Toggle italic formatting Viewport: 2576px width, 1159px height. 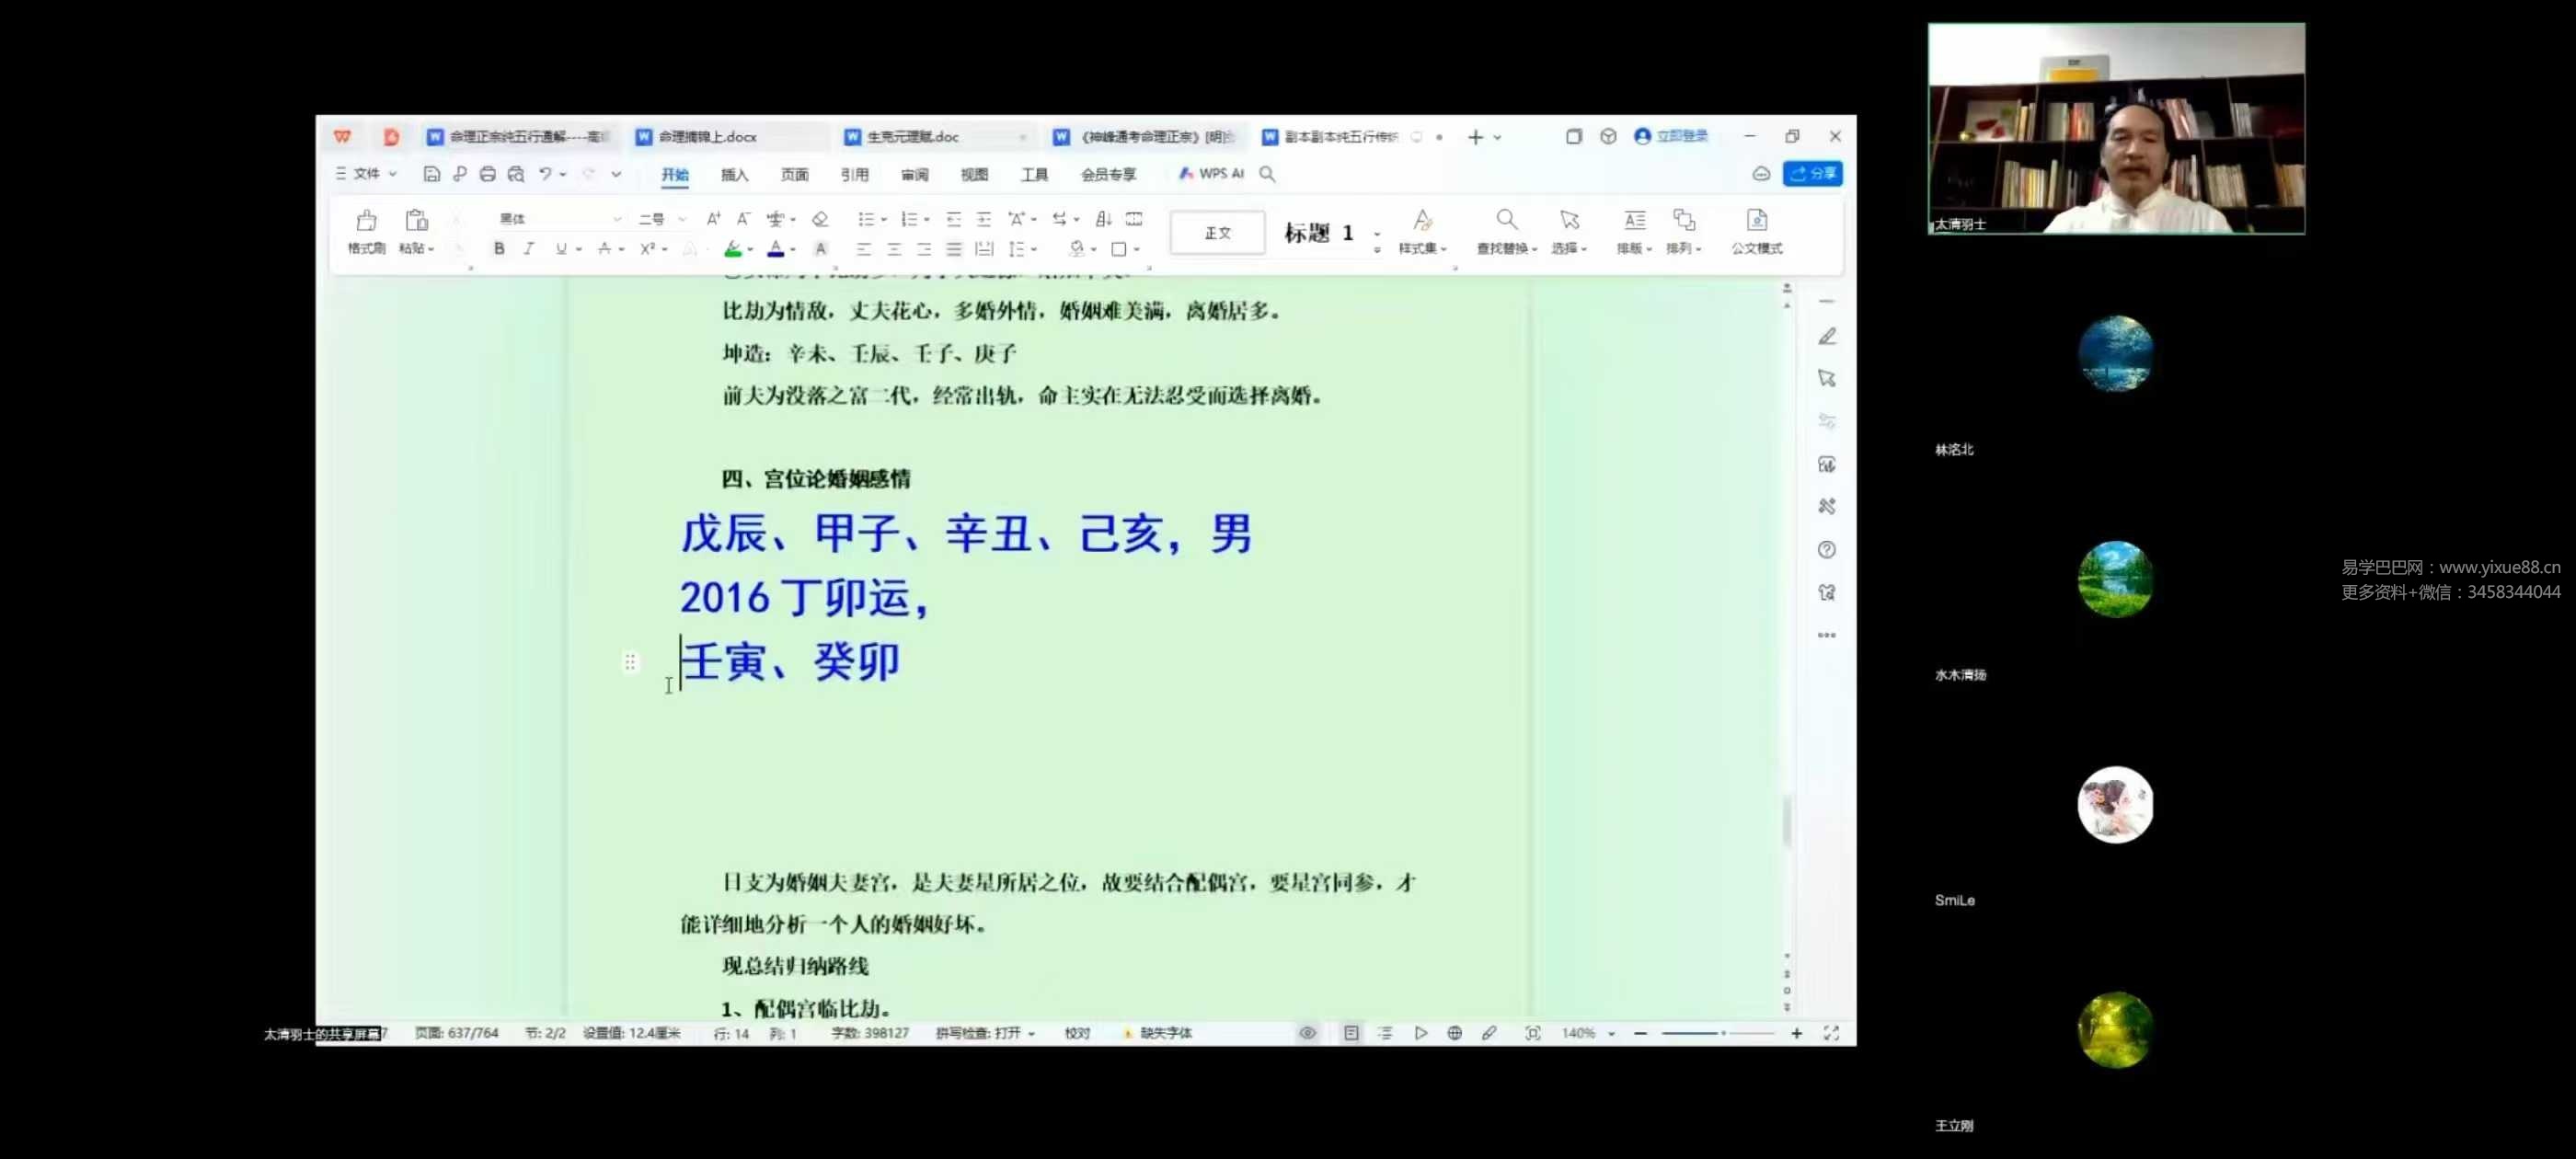(x=529, y=249)
